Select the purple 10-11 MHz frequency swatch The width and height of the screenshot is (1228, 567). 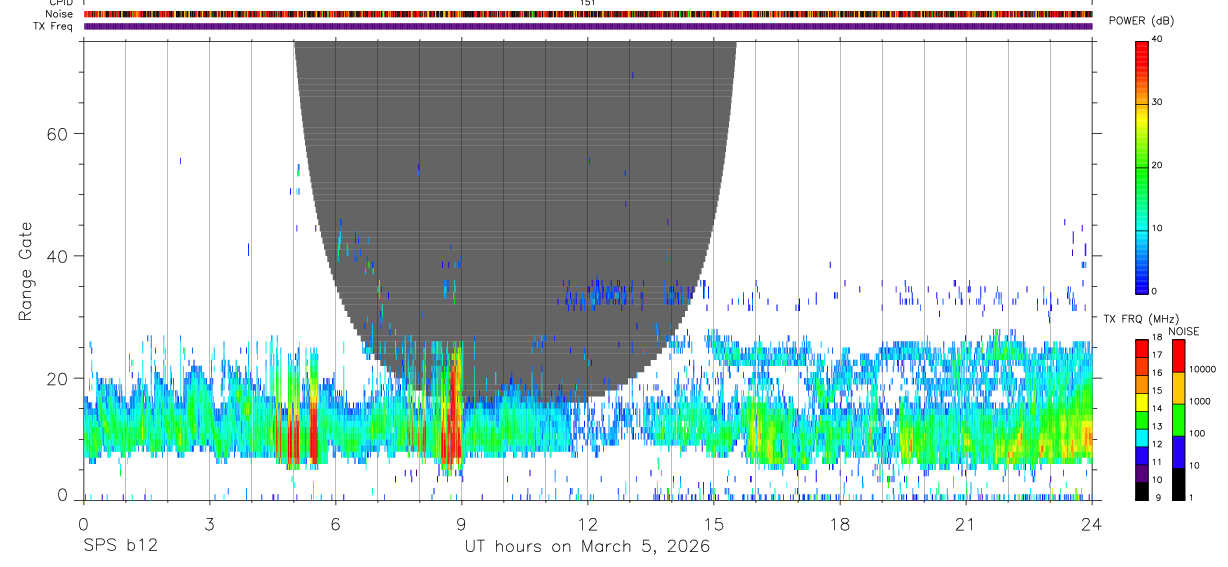(1143, 473)
